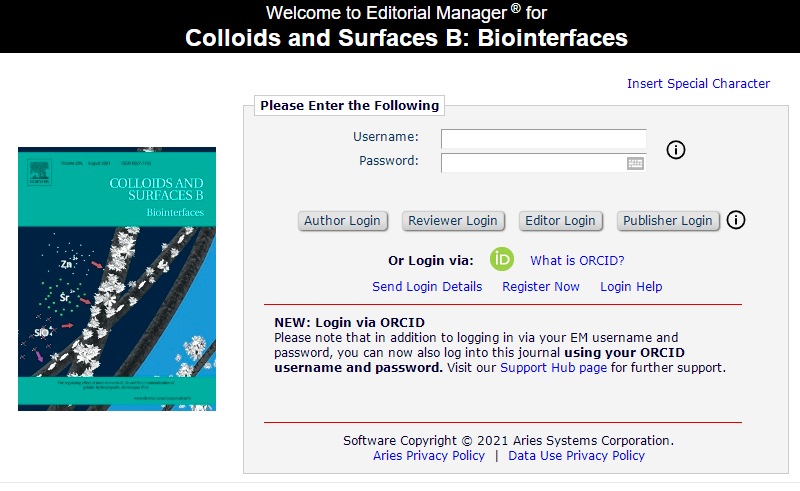Follow the What is ORCID? link
Viewport: 800px width, 491px height.
(x=577, y=261)
